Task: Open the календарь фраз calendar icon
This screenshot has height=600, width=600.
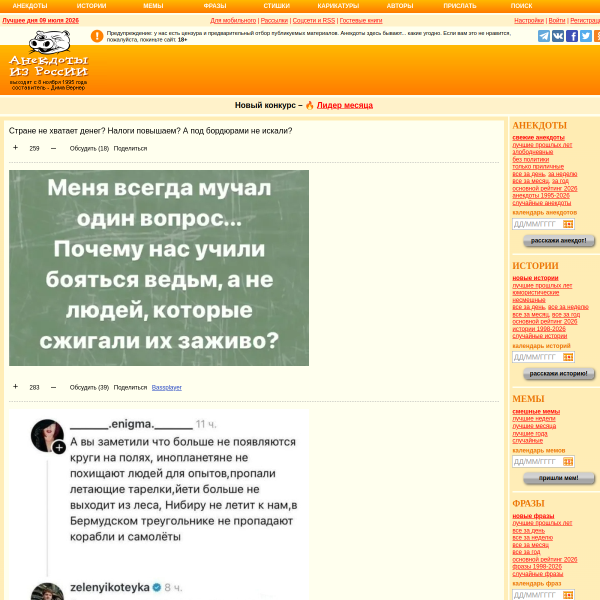Action: coord(568,595)
